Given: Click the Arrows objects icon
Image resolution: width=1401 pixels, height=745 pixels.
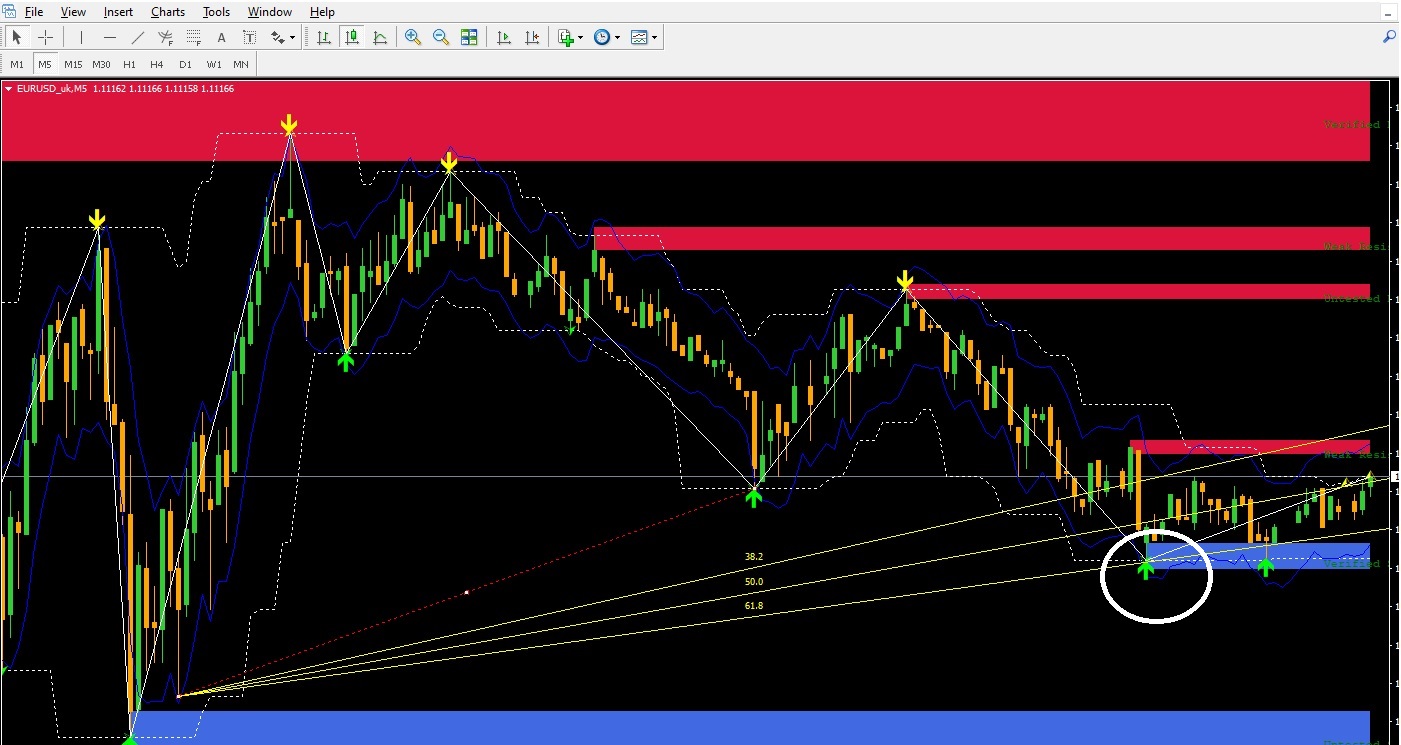Looking at the screenshot, I should coord(278,37).
